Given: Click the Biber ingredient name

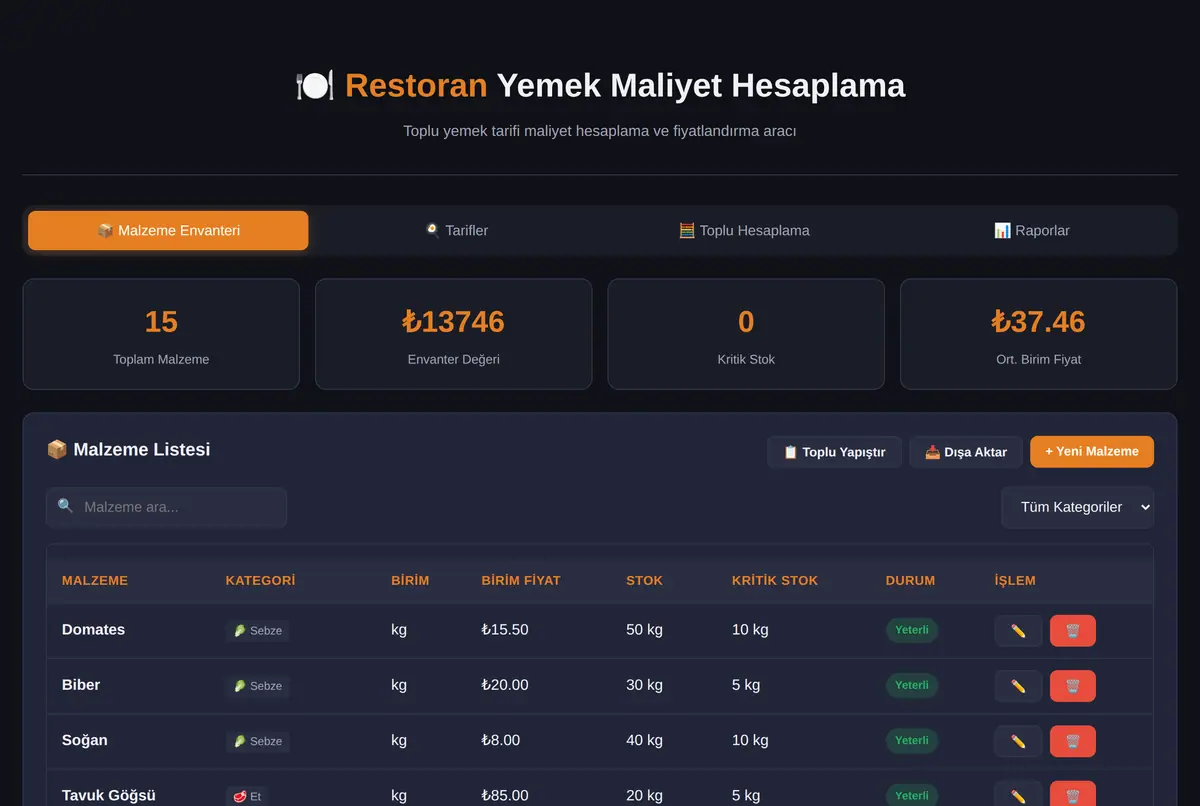Looking at the screenshot, I should coord(81,685).
